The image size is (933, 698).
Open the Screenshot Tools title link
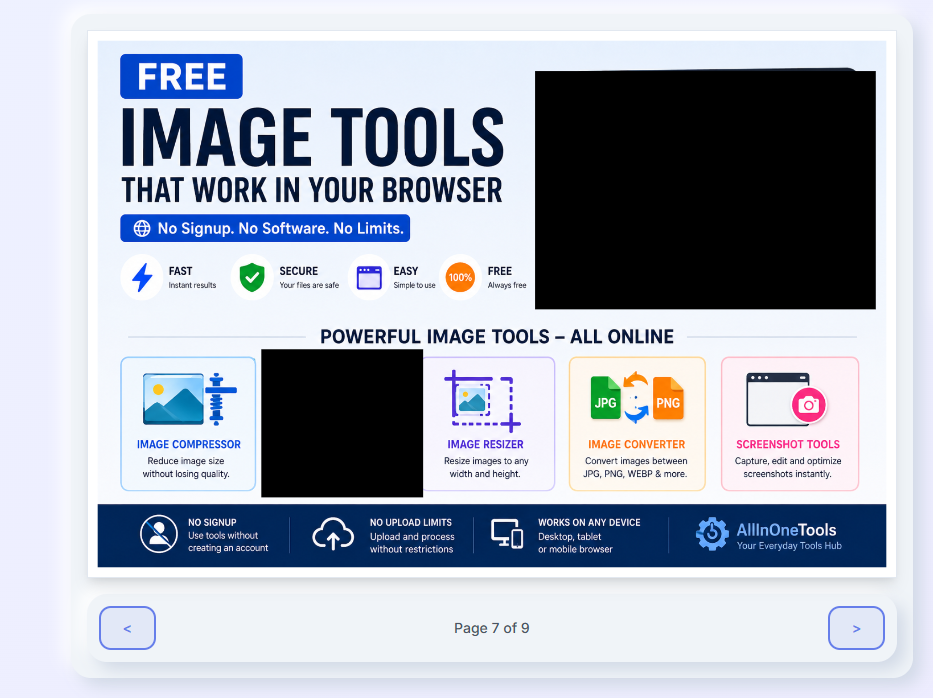(x=788, y=445)
